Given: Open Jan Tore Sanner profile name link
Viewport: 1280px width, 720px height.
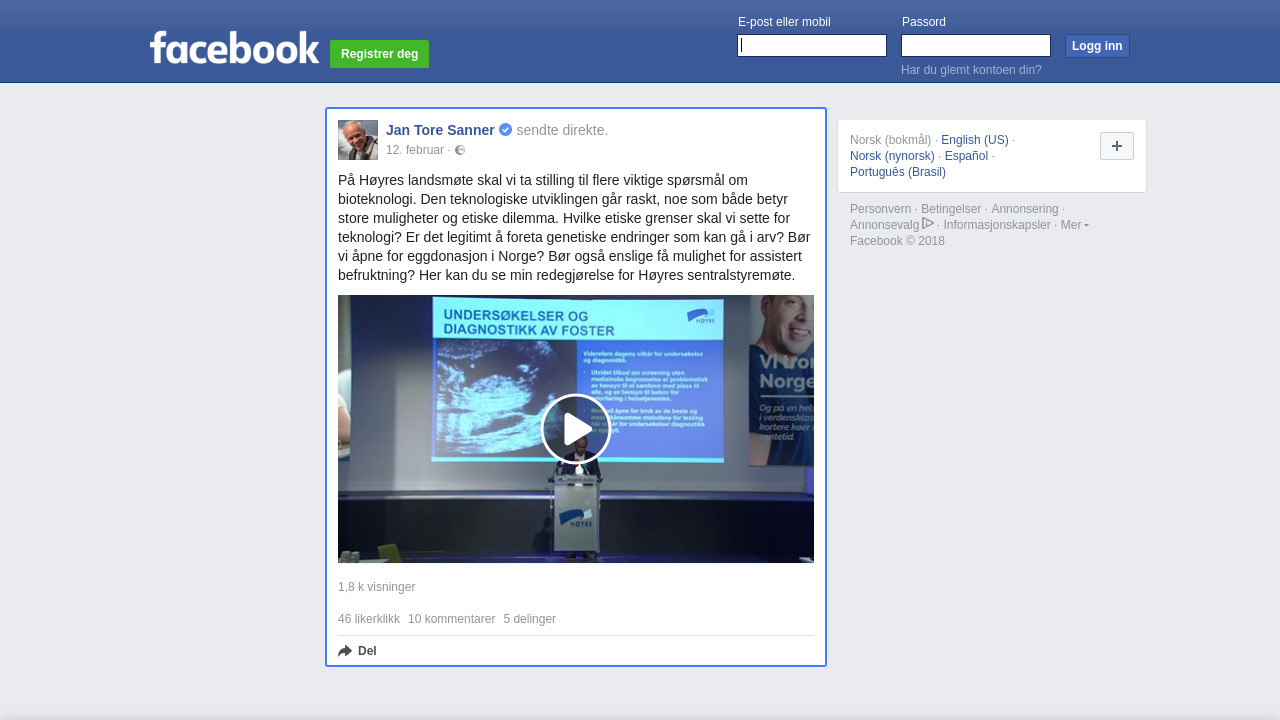Looking at the screenshot, I should coord(440,130).
